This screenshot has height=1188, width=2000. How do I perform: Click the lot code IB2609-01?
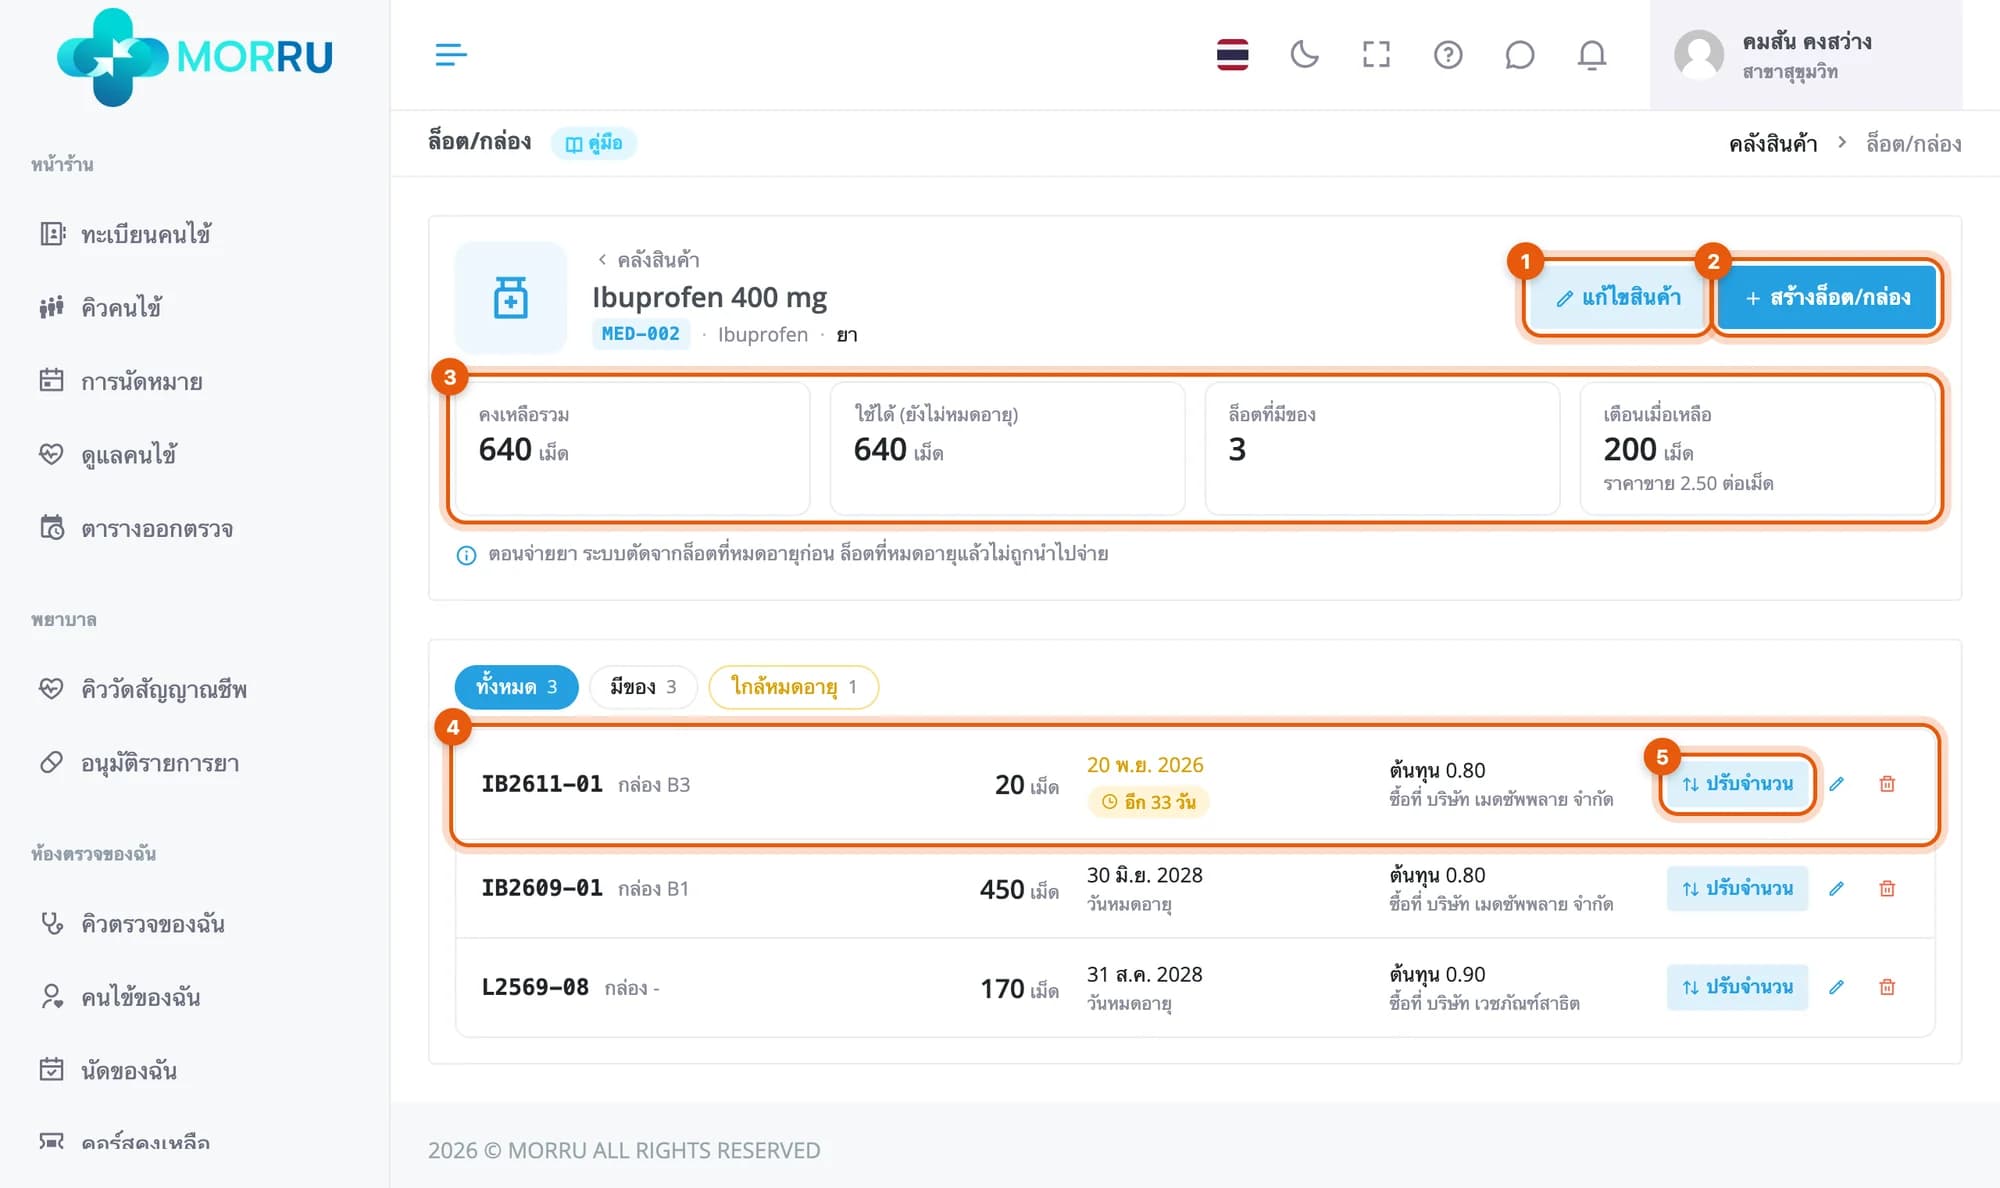tap(542, 888)
